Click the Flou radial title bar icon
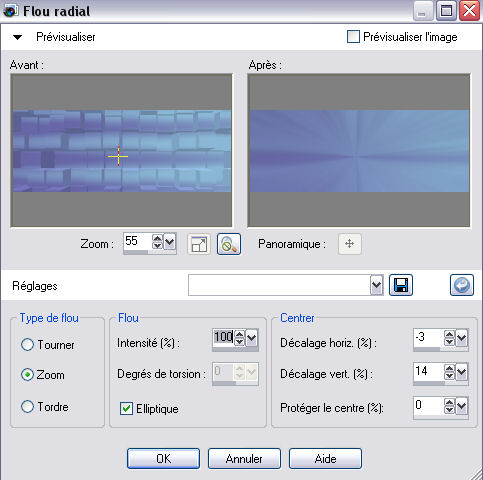 click(10, 10)
